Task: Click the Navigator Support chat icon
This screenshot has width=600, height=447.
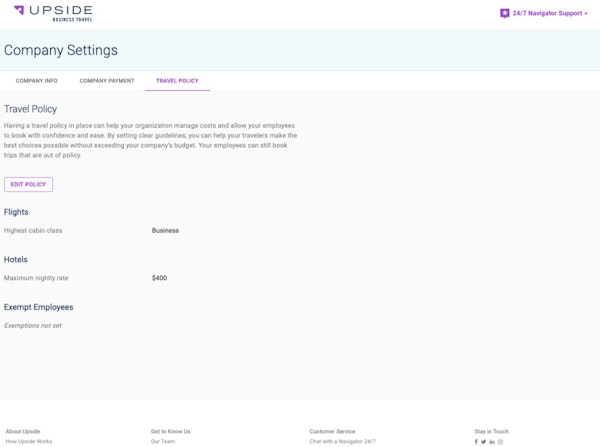Action: pyautogui.click(x=504, y=13)
